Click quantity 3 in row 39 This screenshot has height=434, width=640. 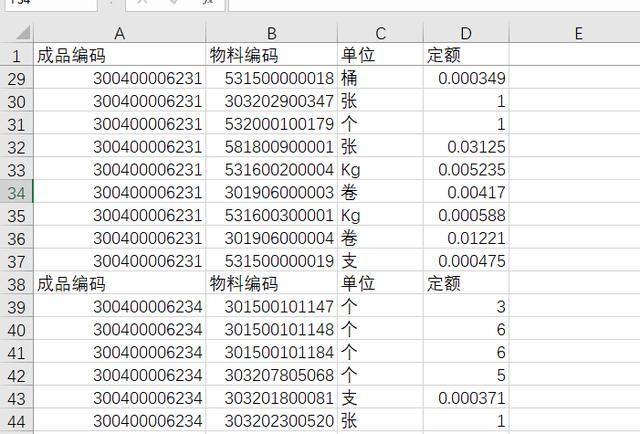(x=466, y=307)
